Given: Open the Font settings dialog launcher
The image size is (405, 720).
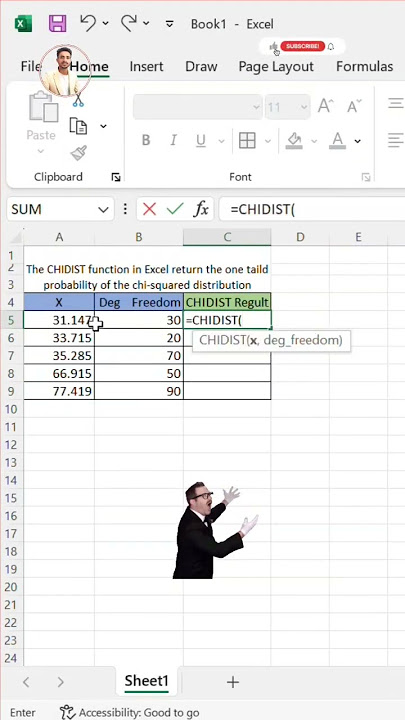Looking at the screenshot, I should click(366, 177).
